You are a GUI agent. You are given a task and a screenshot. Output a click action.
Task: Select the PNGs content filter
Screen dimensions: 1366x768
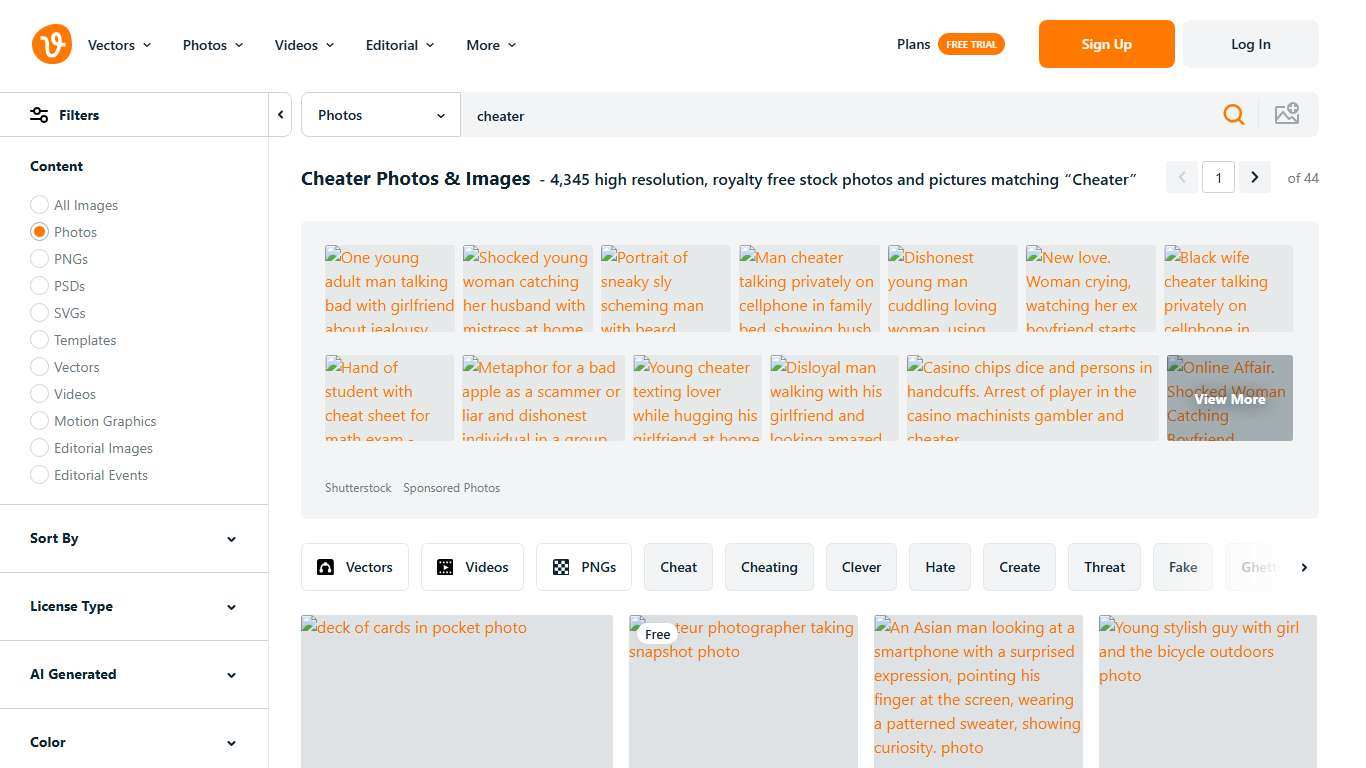coord(40,259)
